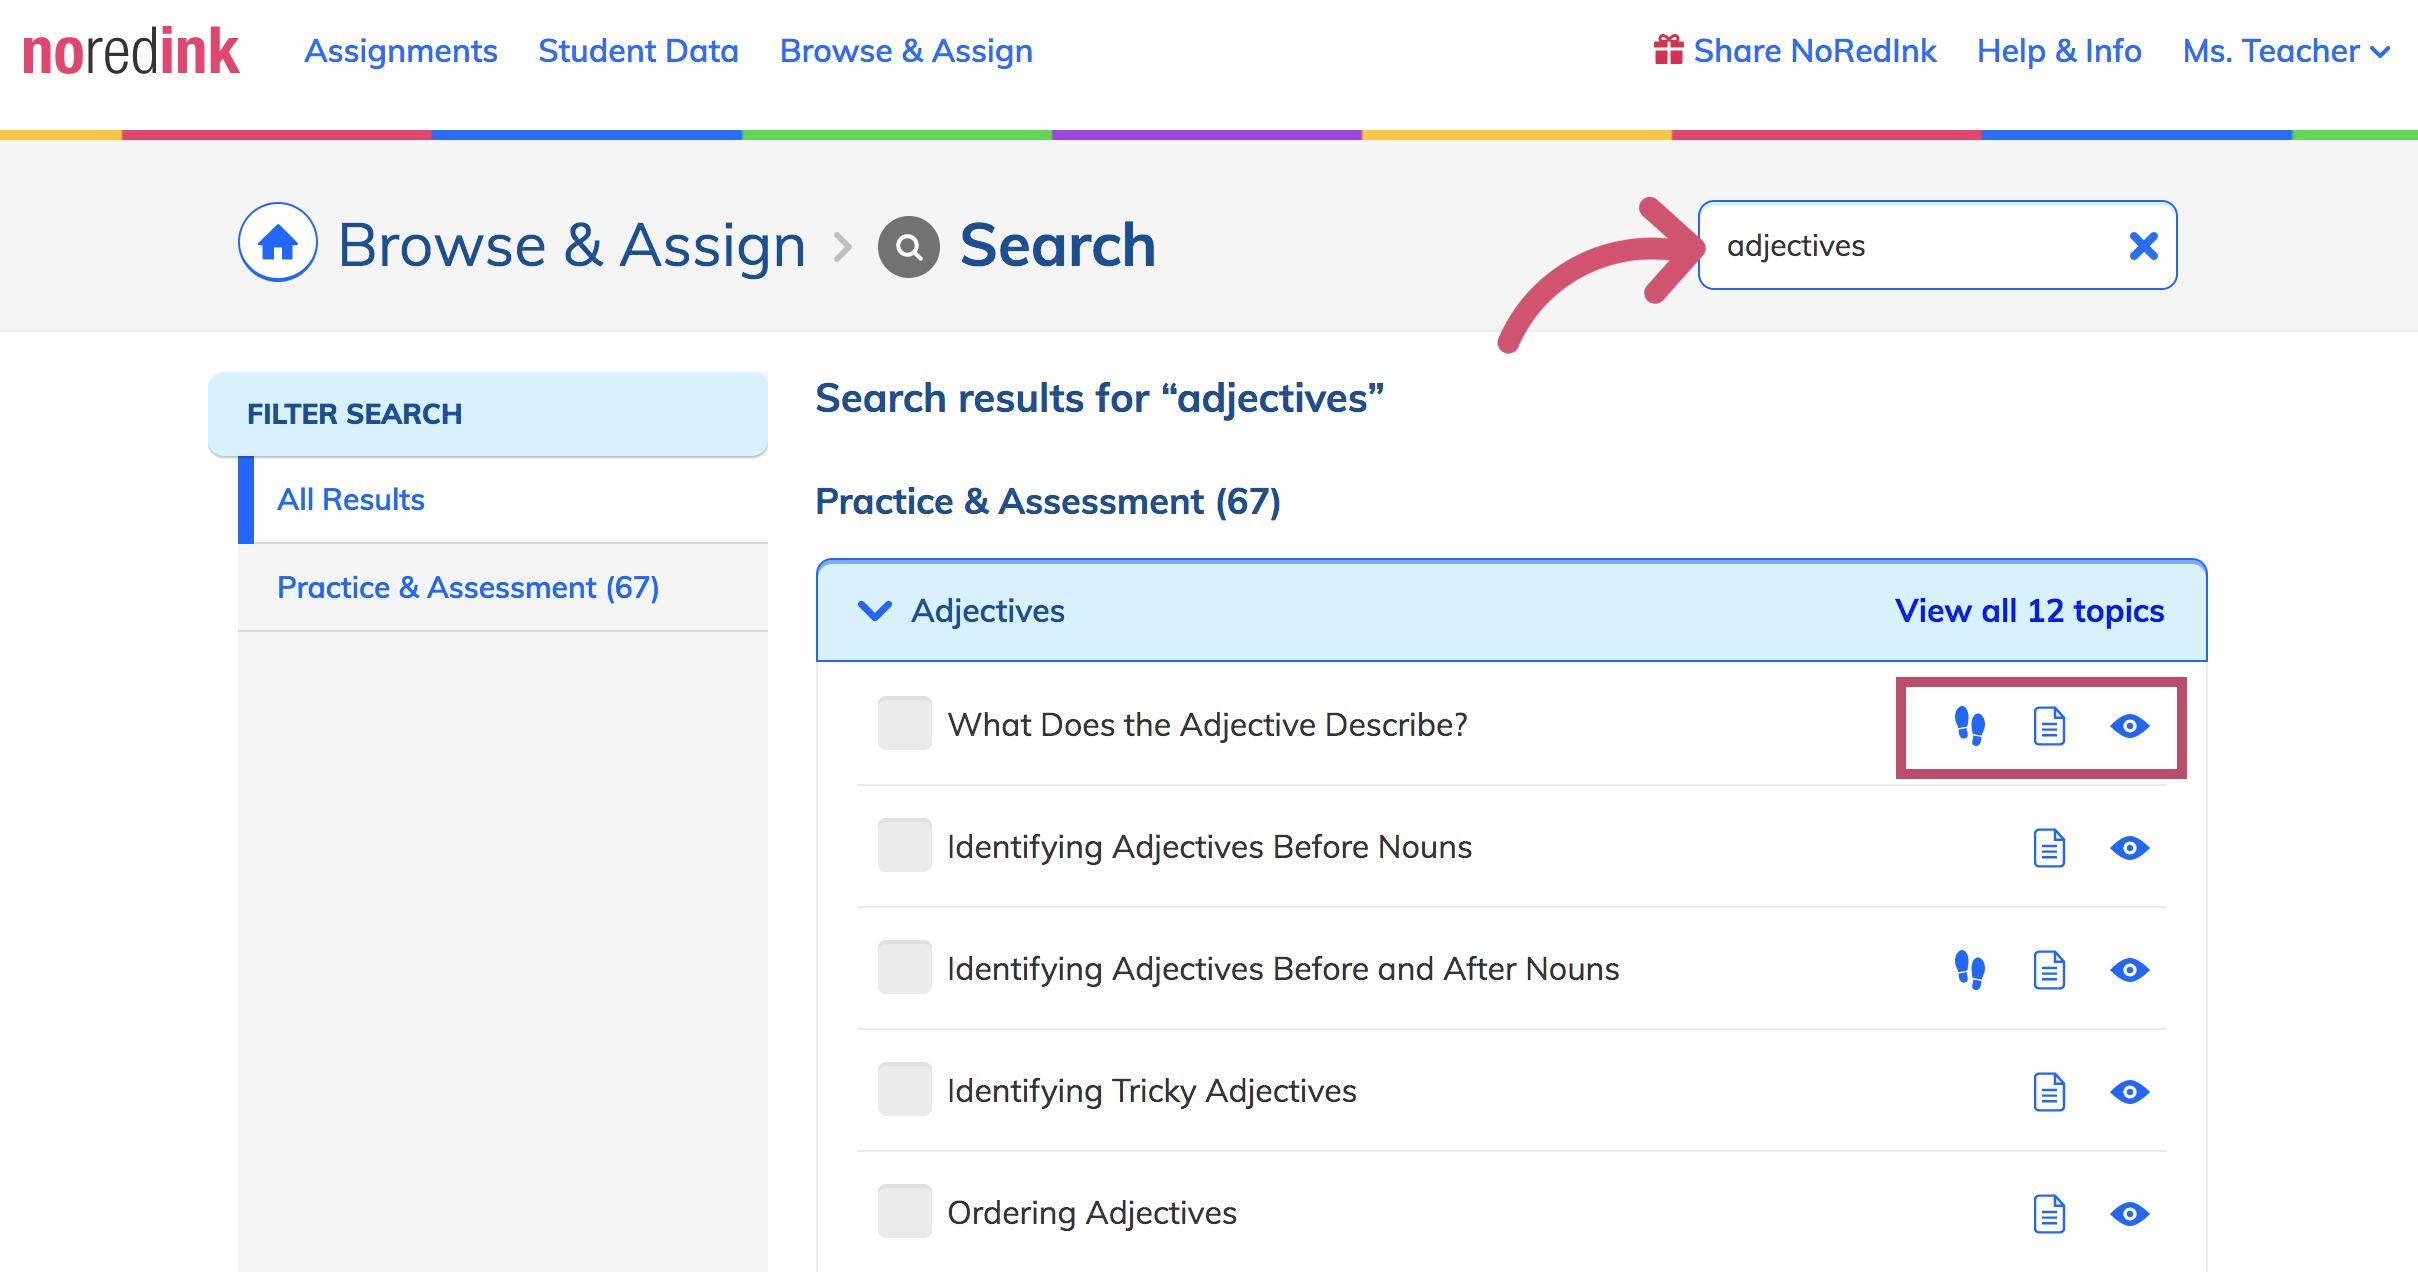Clear the adjectives search with the X

2143,246
